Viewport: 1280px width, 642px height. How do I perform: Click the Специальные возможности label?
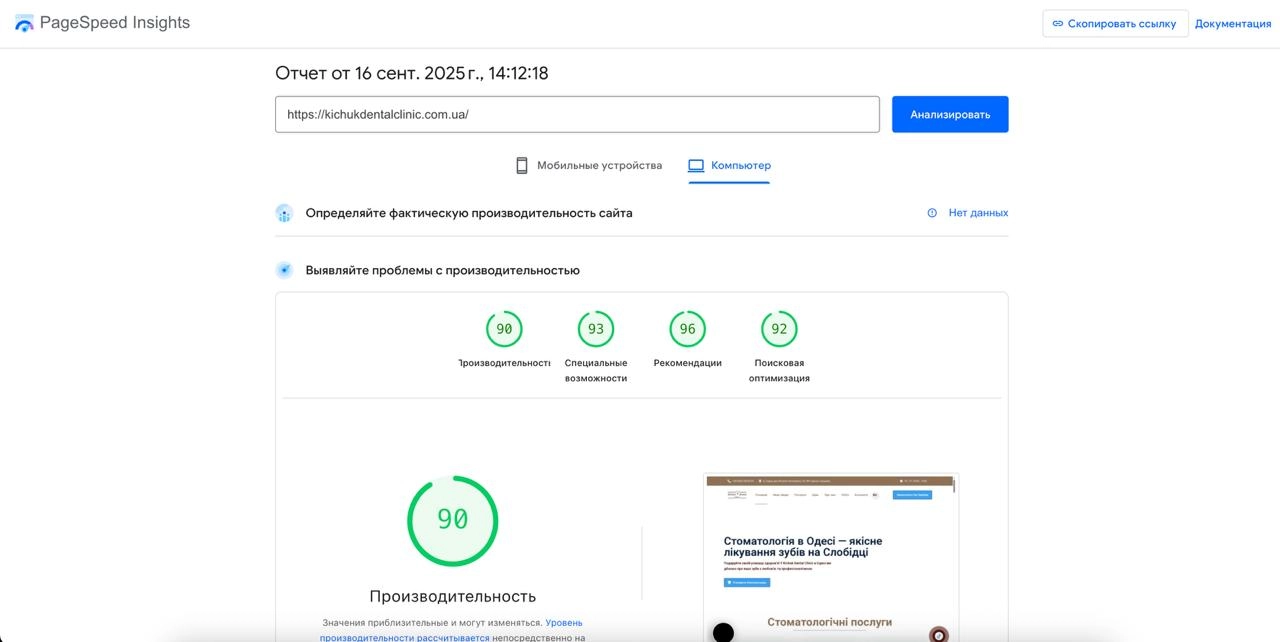pyautogui.click(x=596, y=371)
